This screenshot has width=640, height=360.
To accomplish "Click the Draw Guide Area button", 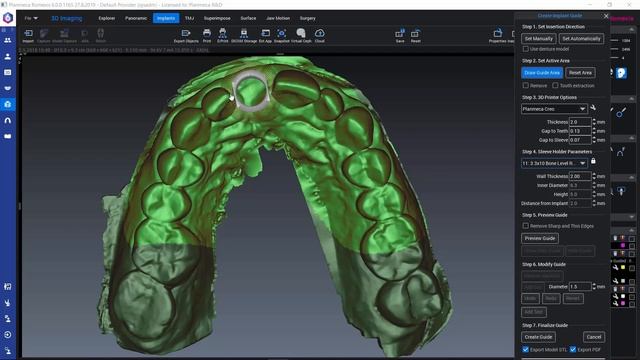I will [x=542, y=73].
